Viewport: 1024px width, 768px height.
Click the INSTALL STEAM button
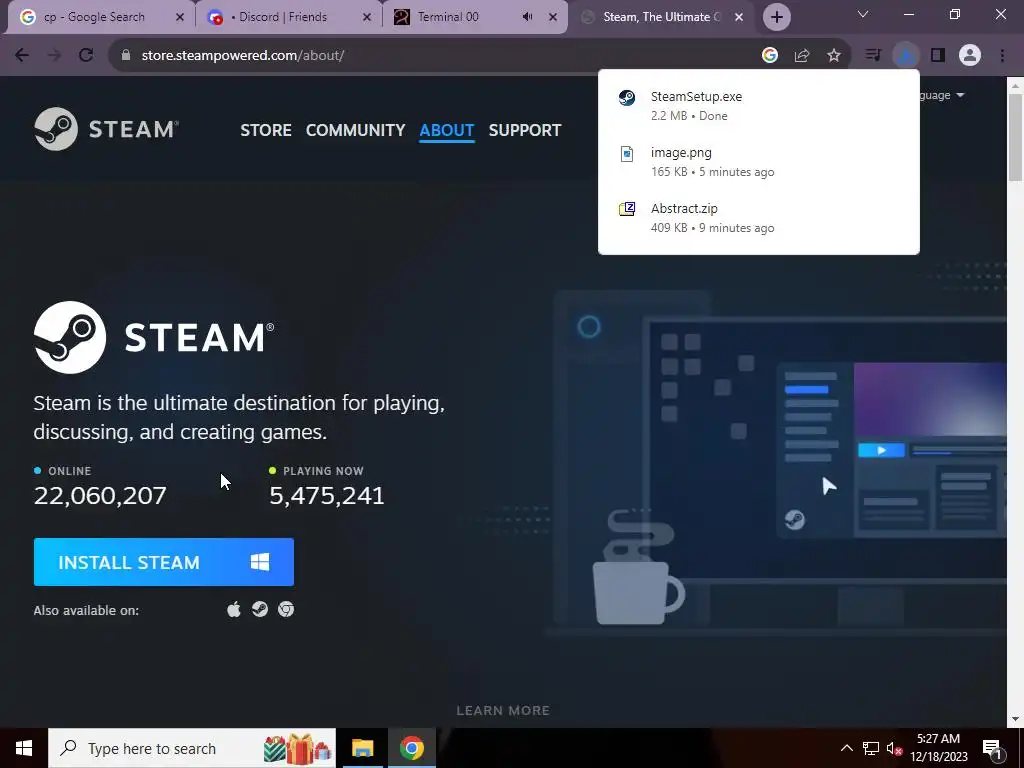coord(164,562)
